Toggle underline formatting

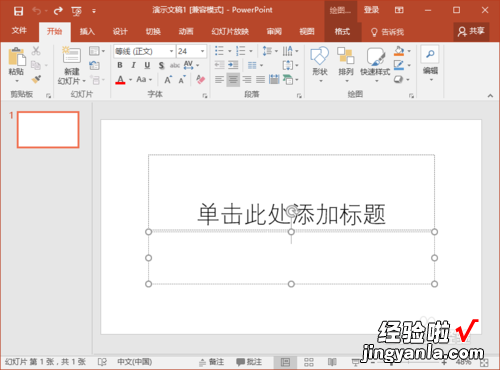point(147,65)
